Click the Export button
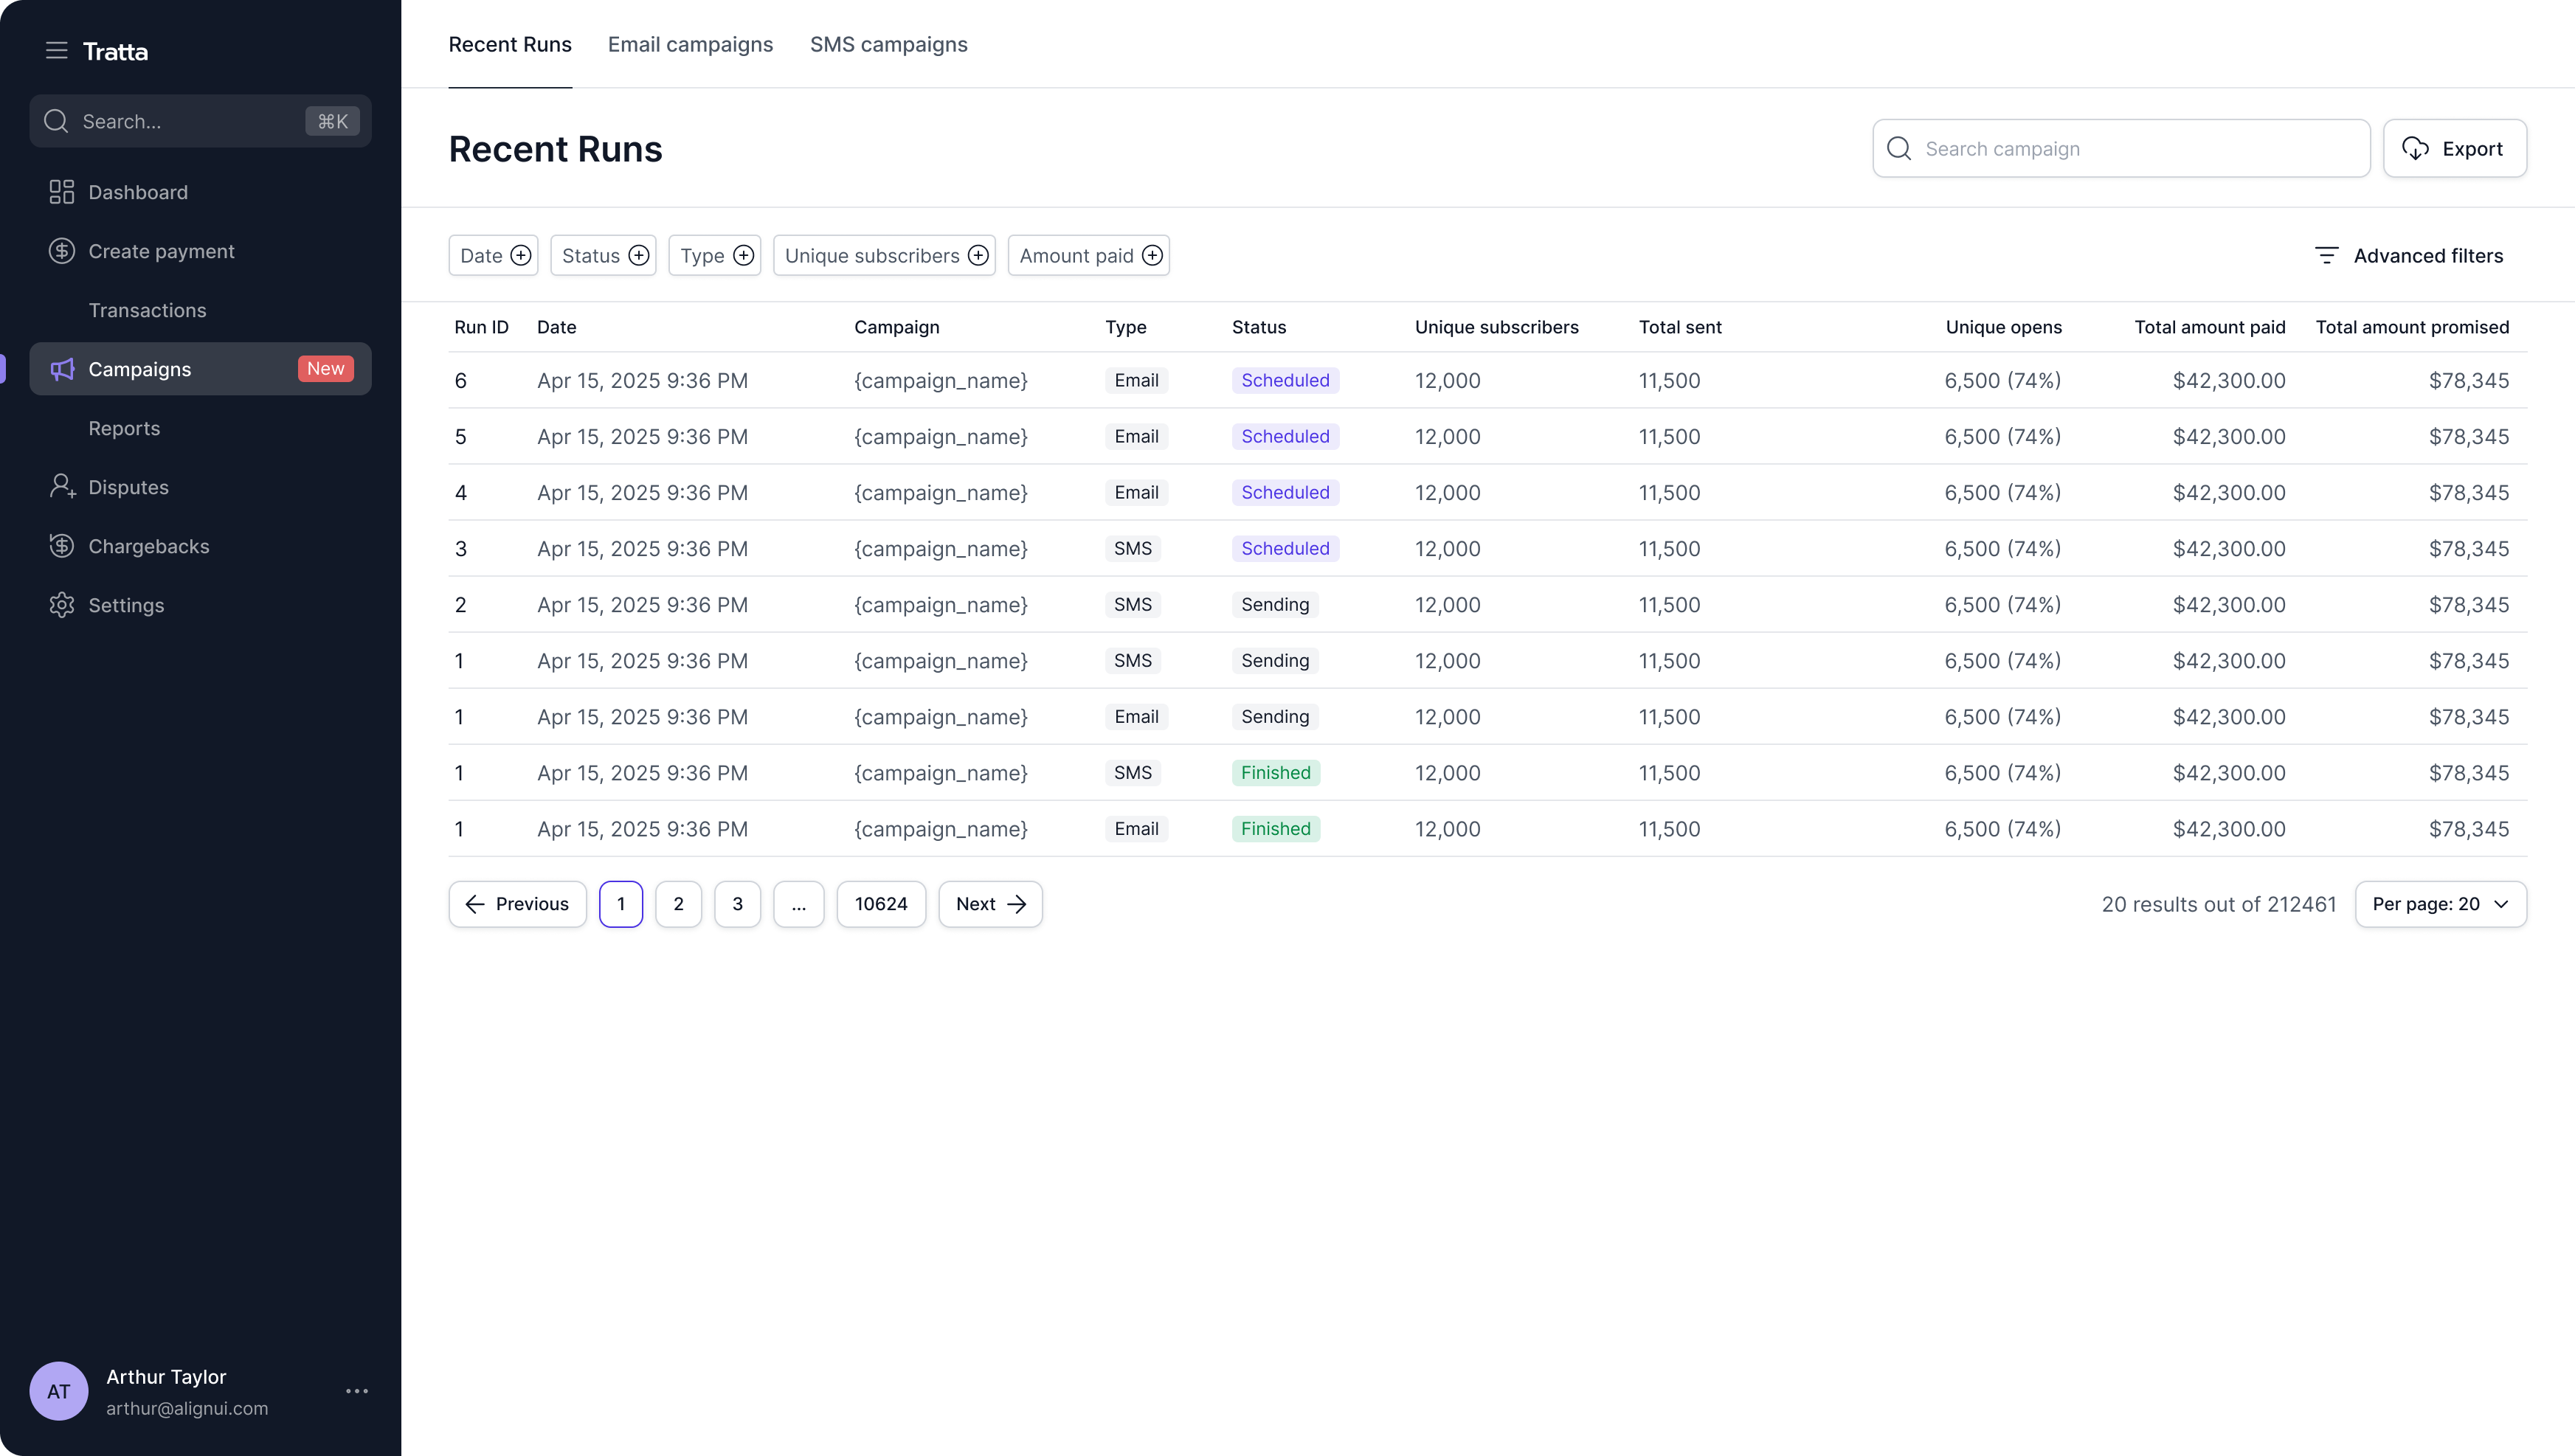This screenshot has width=2575, height=1456. 2454,149
